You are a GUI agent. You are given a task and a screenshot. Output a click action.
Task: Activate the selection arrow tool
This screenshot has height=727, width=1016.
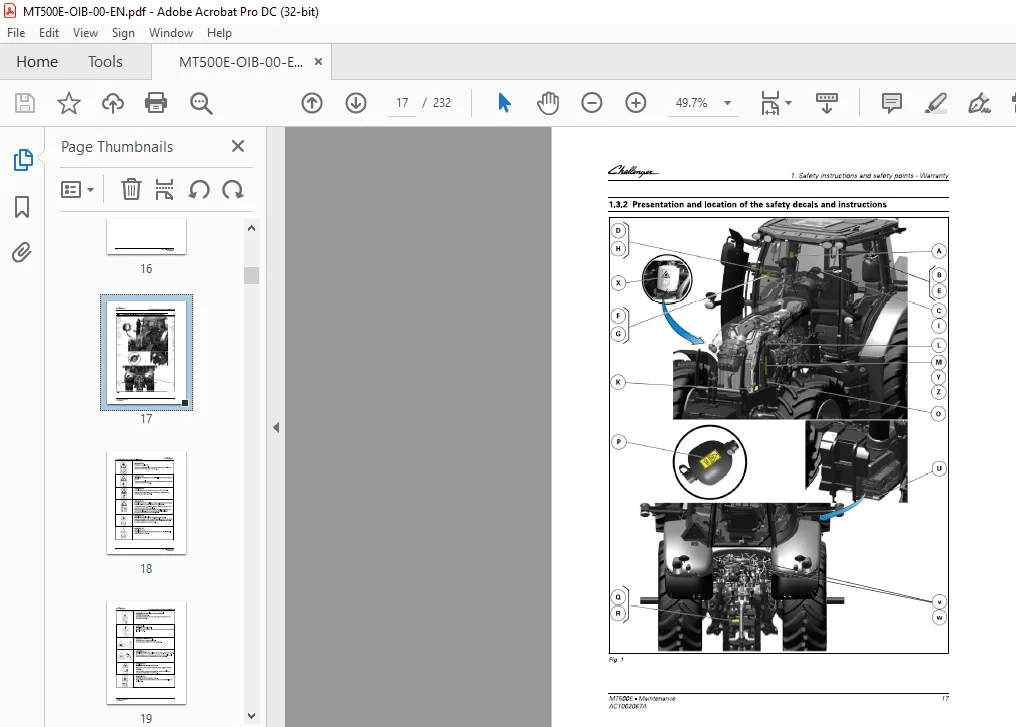click(x=504, y=103)
